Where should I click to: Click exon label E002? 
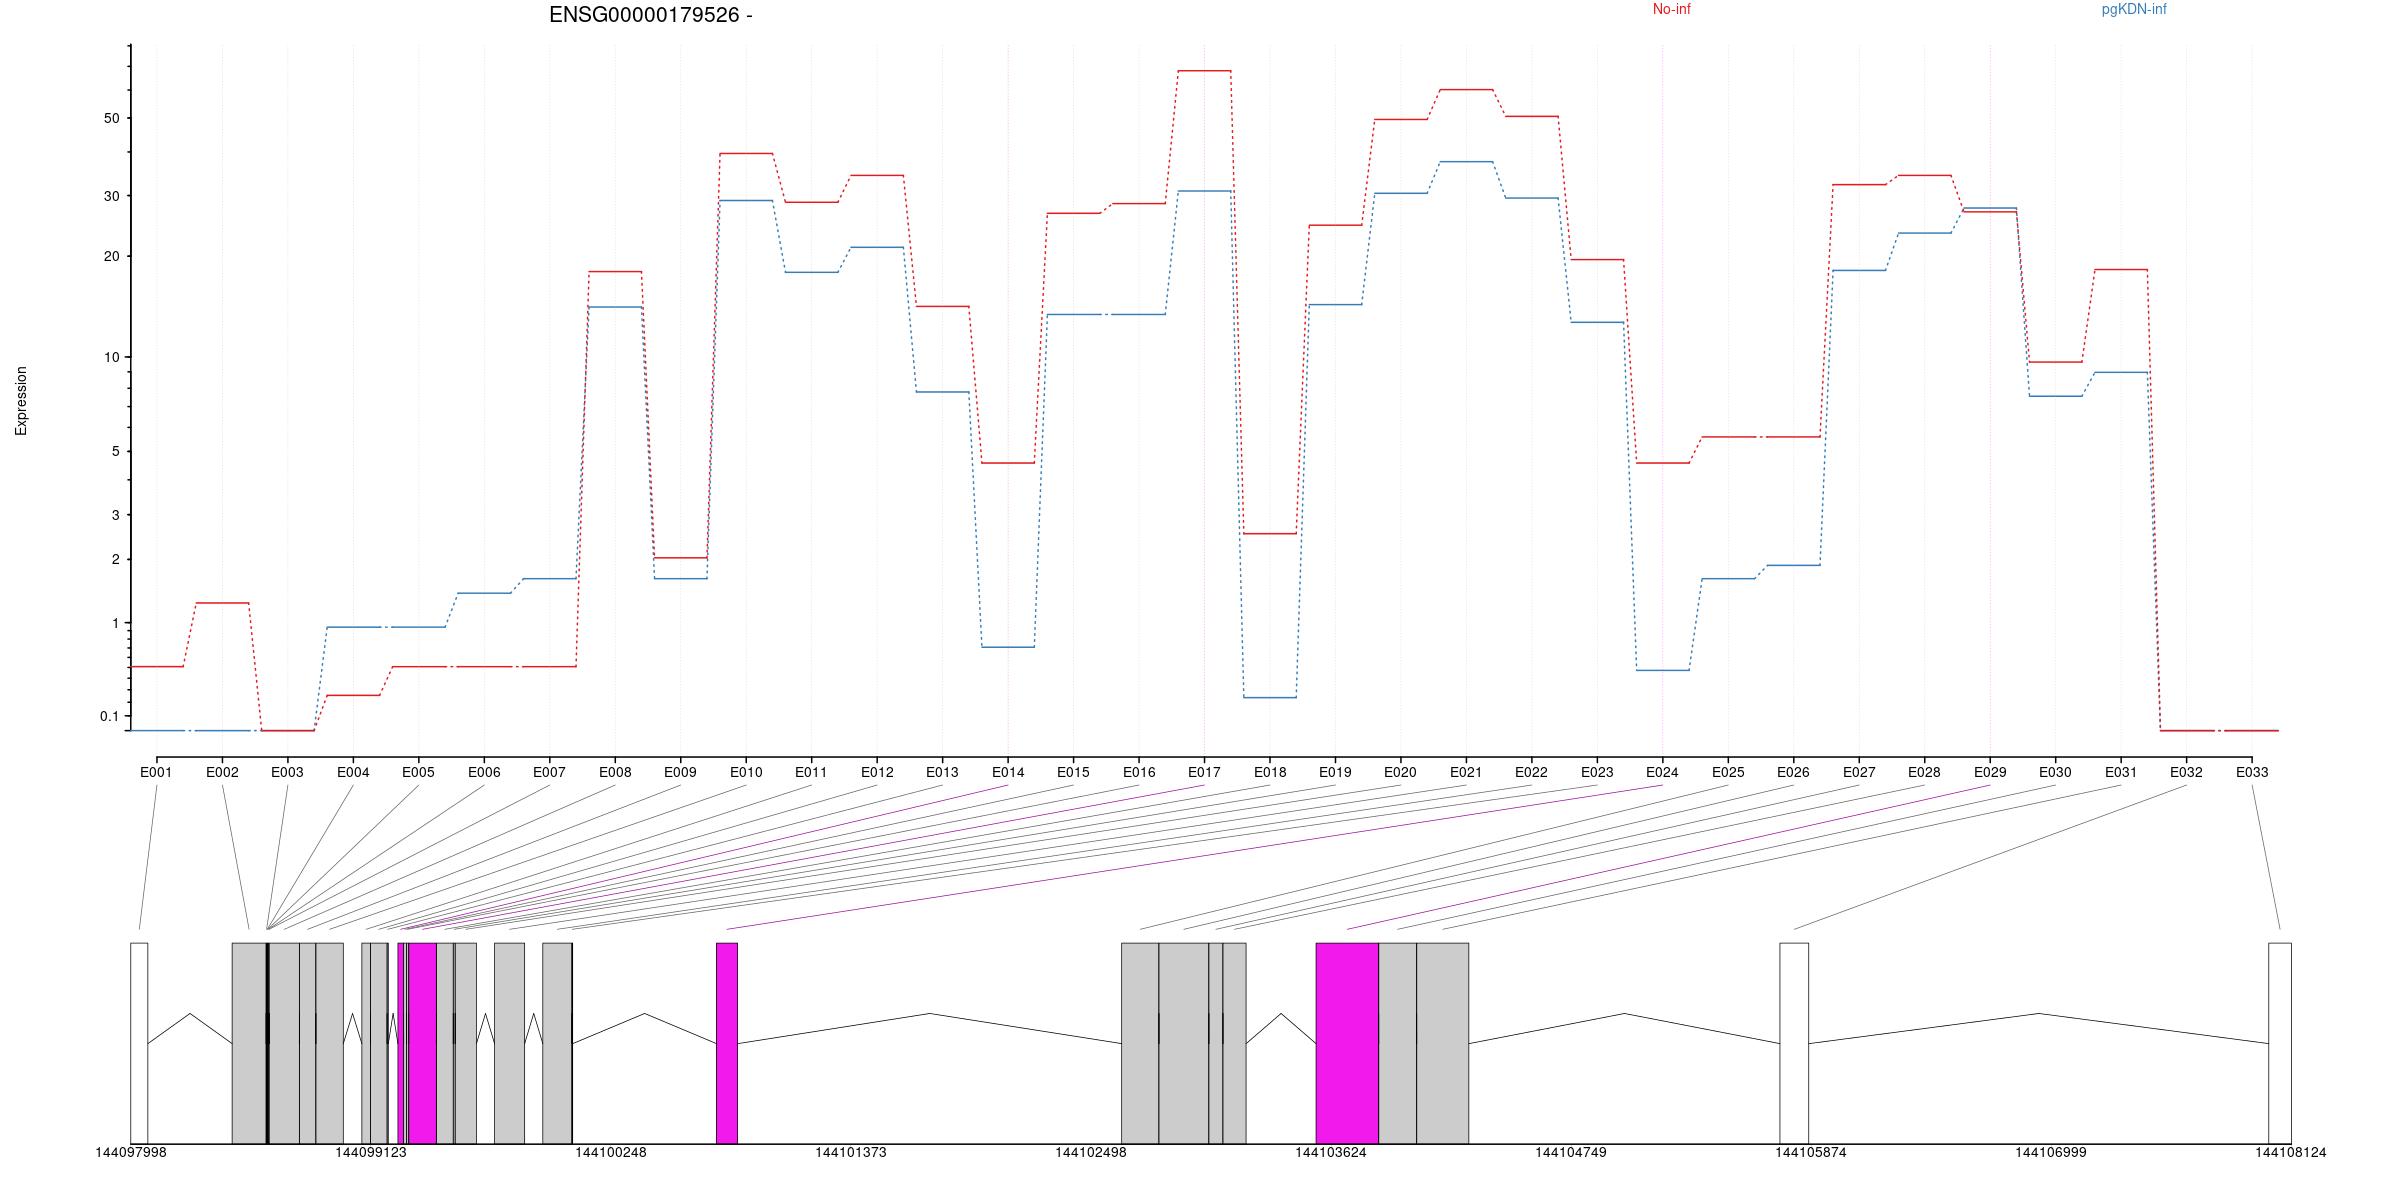(x=222, y=772)
